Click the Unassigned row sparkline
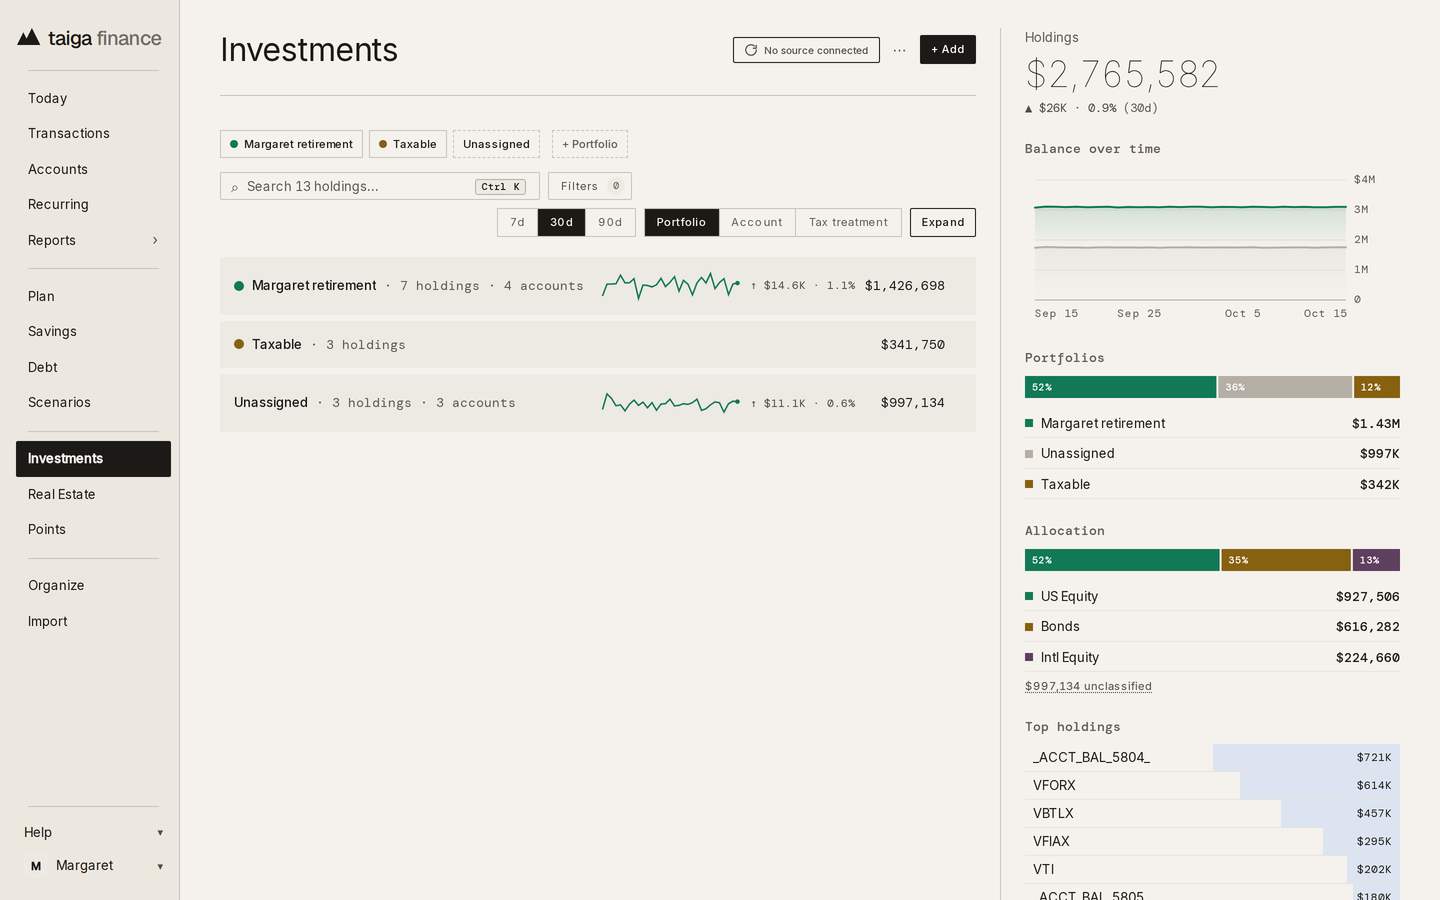This screenshot has width=1440, height=900. [x=671, y=403]
